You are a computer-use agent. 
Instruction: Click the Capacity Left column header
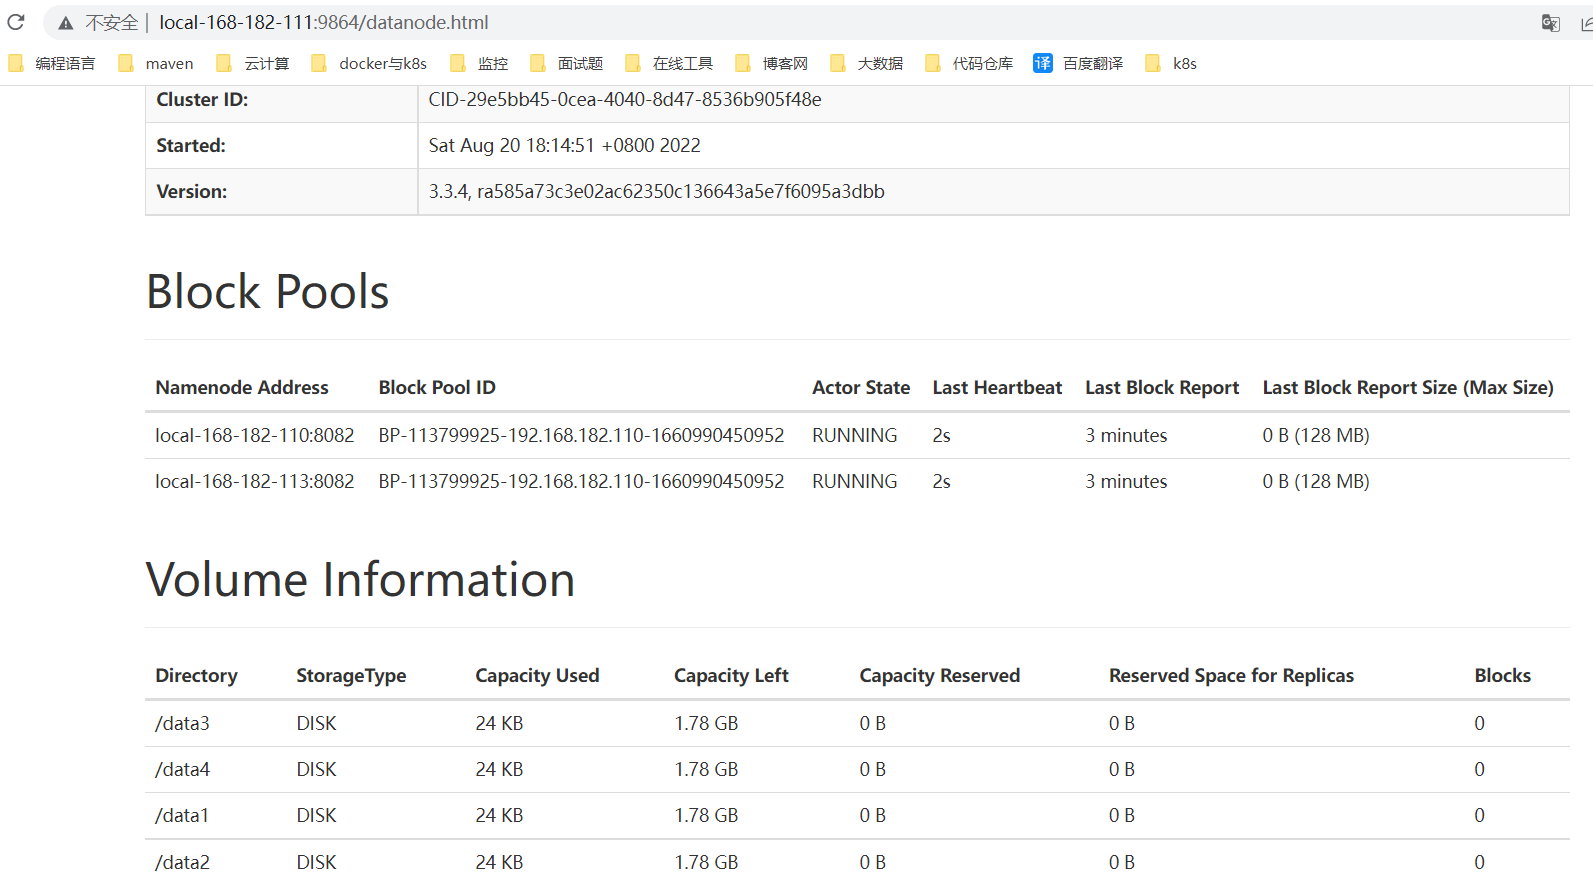(x=731, y=675)
